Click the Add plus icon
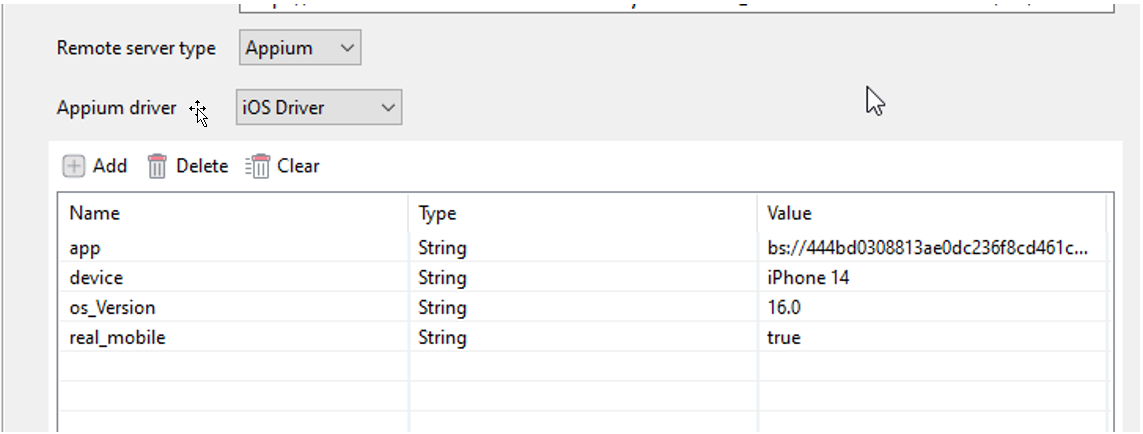Image resolution: width=1143 pixels, height=434 pixels. pos(74,166)
